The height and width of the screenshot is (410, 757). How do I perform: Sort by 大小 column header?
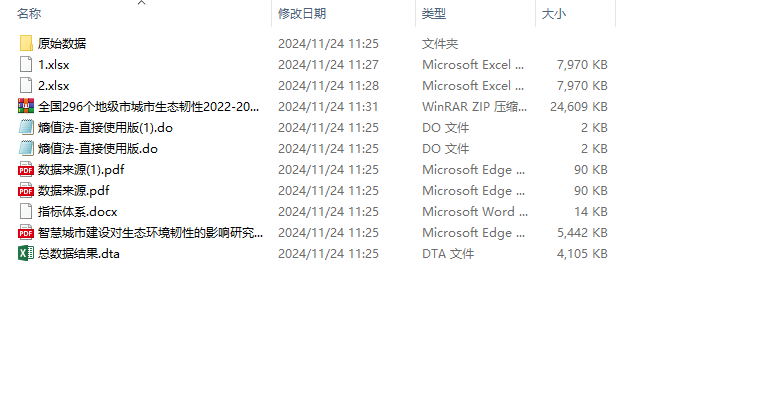[553, 14]
